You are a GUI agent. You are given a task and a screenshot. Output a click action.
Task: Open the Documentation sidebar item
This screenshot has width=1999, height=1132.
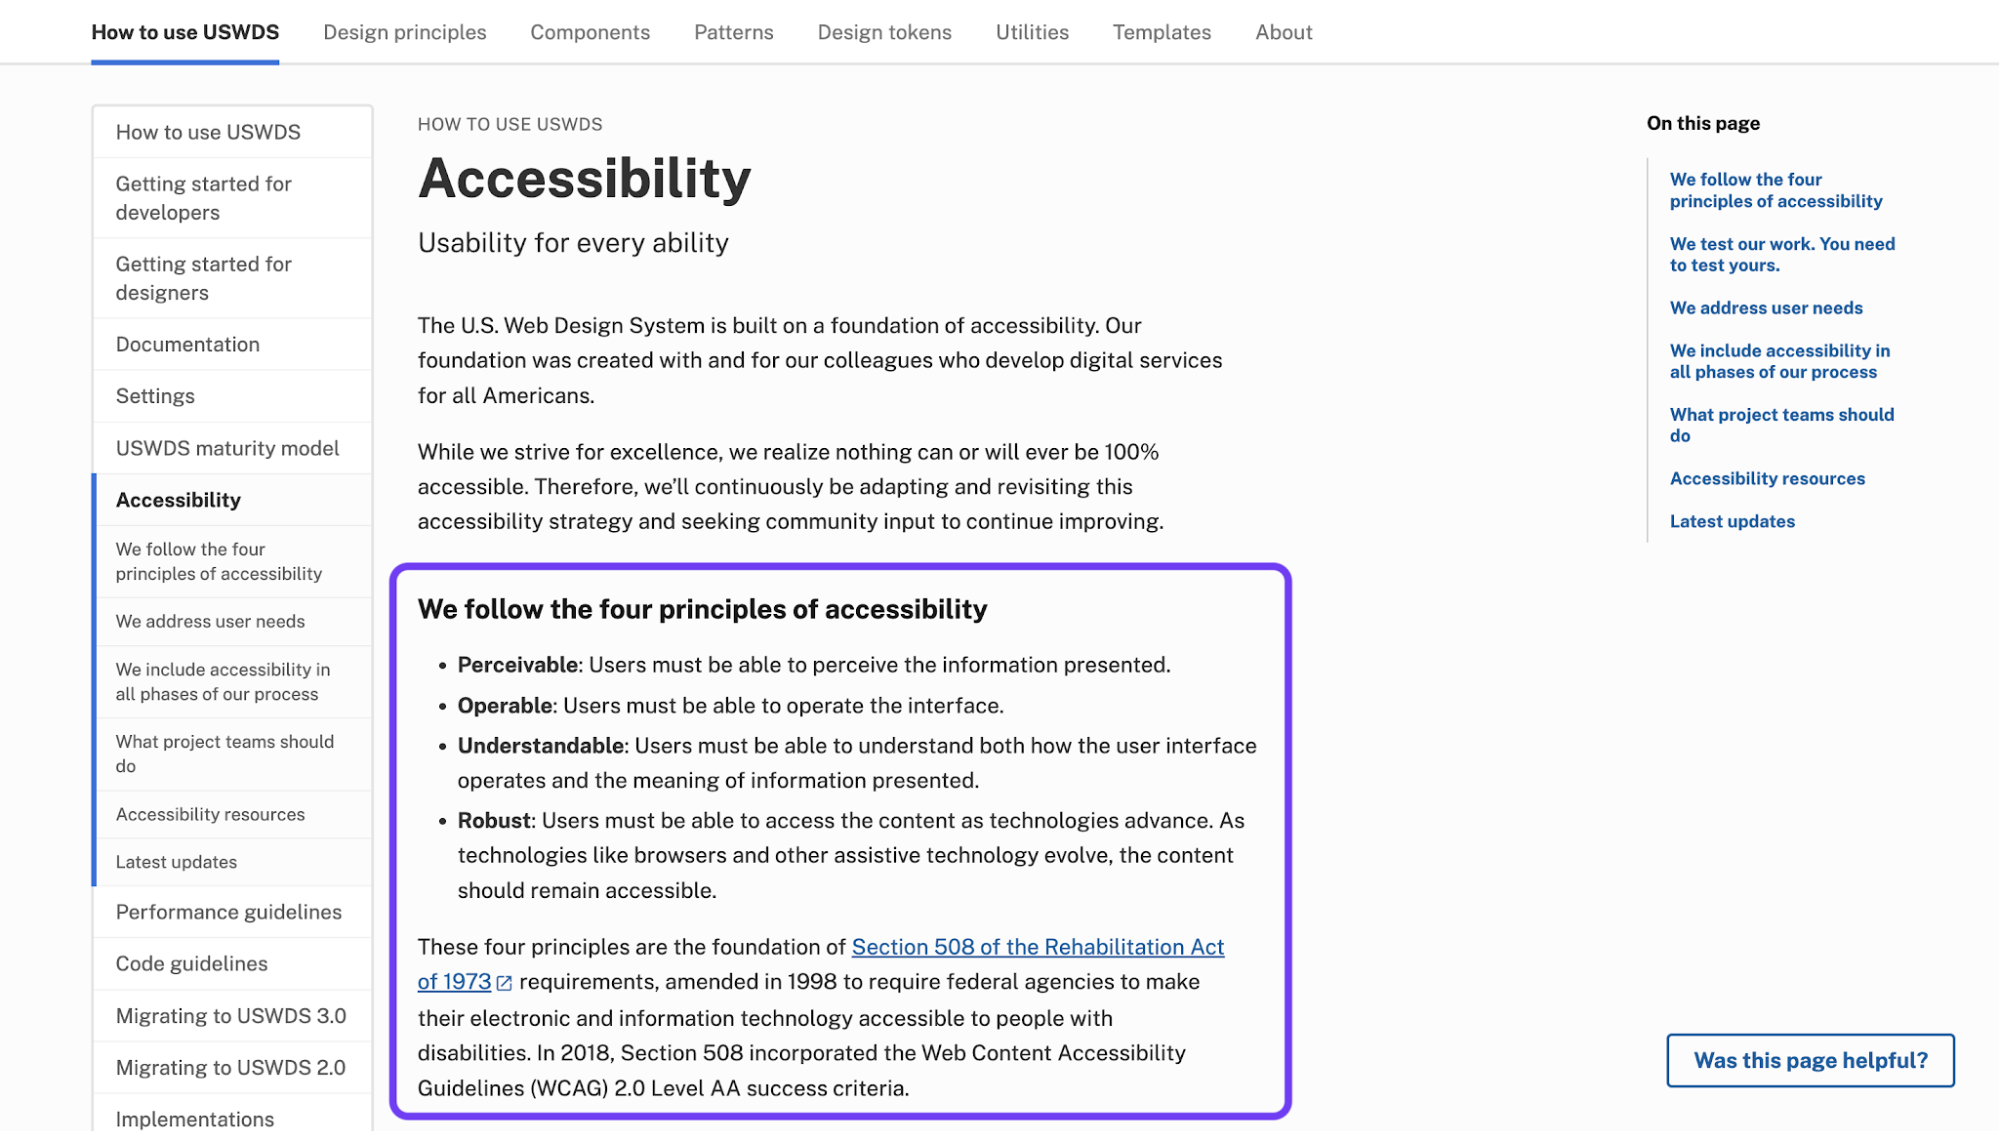pyautogui.click(x=233, y=344)
